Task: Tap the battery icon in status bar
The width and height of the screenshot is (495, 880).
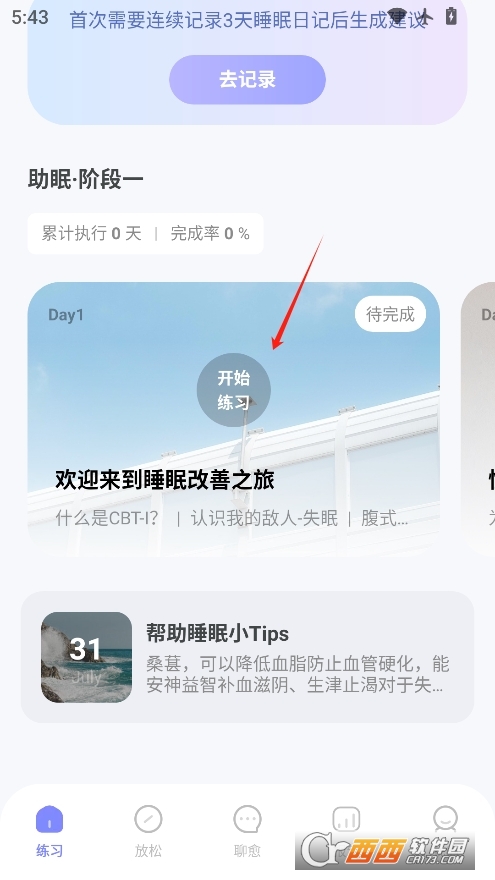Action: (x=451, y=17)
